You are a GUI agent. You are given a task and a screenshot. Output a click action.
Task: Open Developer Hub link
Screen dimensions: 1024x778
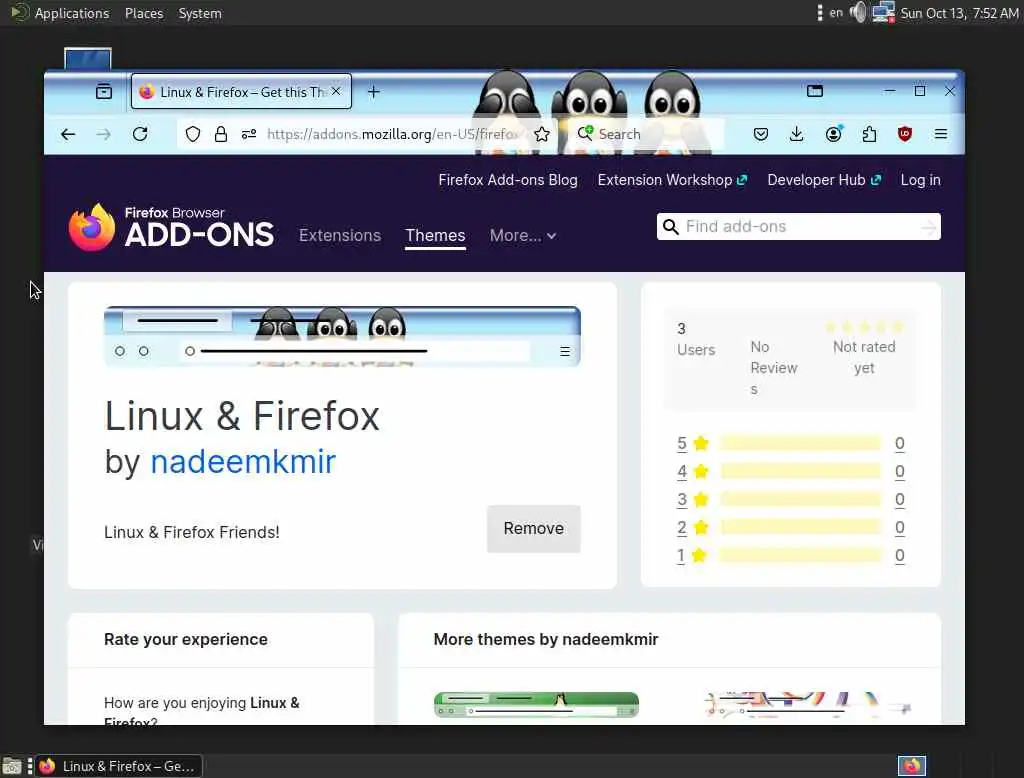[824, 180]
